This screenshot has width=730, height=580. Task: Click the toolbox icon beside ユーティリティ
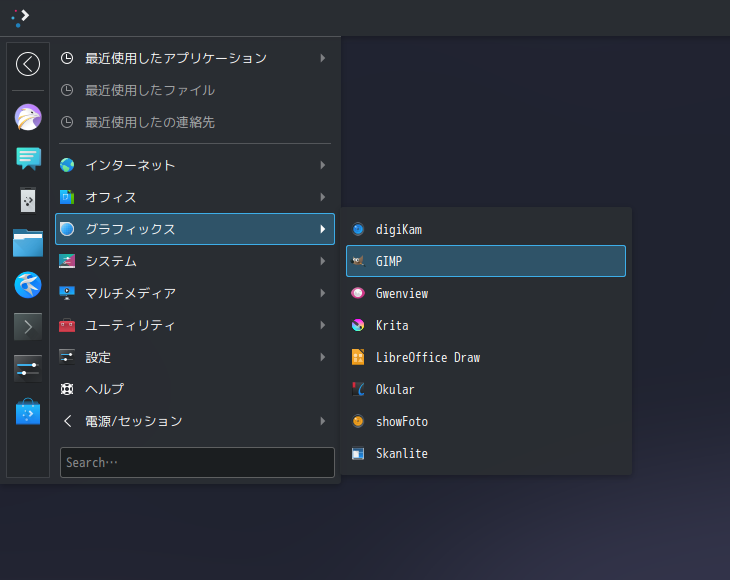67,325
